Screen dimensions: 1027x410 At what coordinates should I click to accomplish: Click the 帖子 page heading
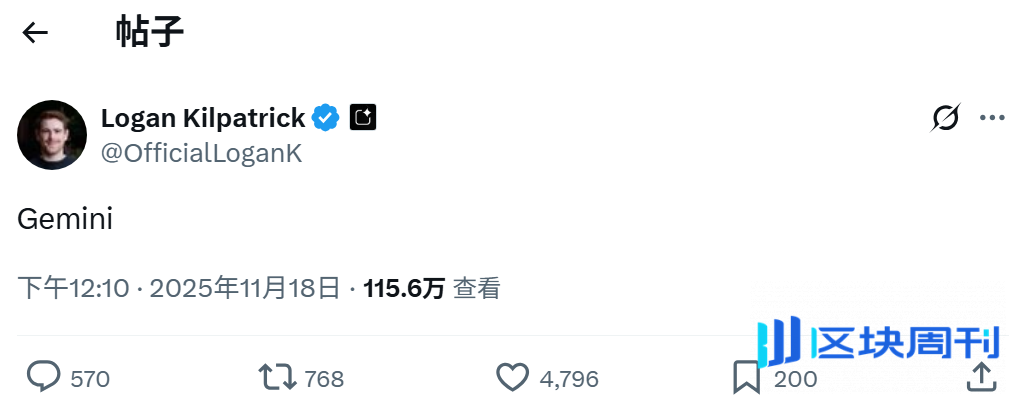149,33
